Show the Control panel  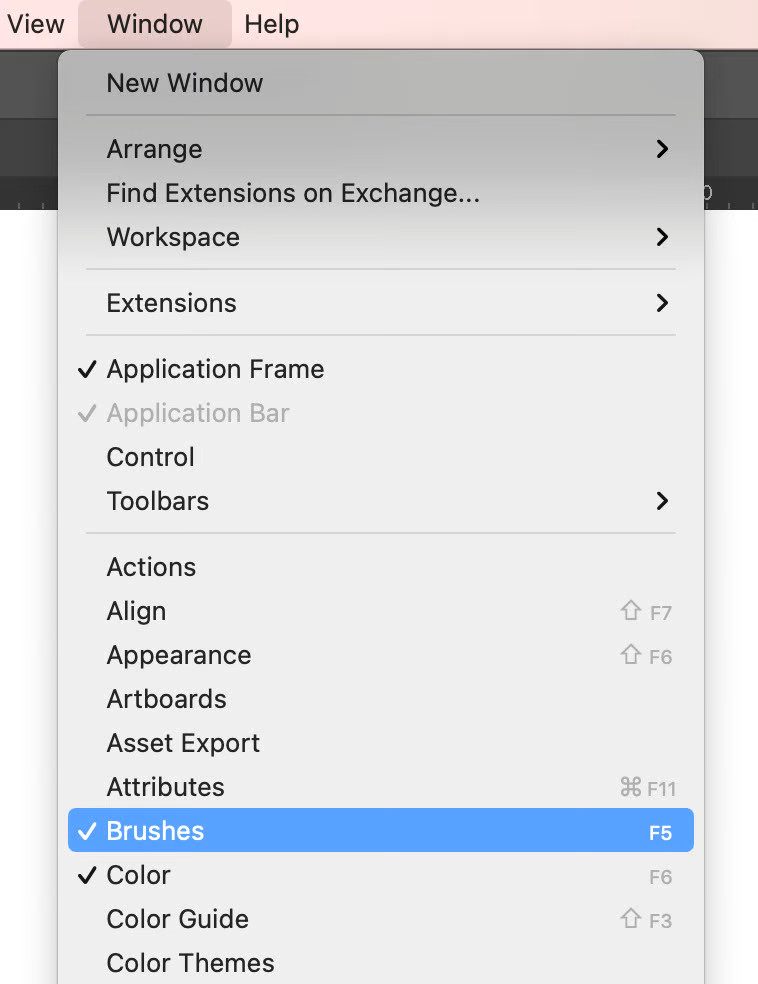click(151, 457)
